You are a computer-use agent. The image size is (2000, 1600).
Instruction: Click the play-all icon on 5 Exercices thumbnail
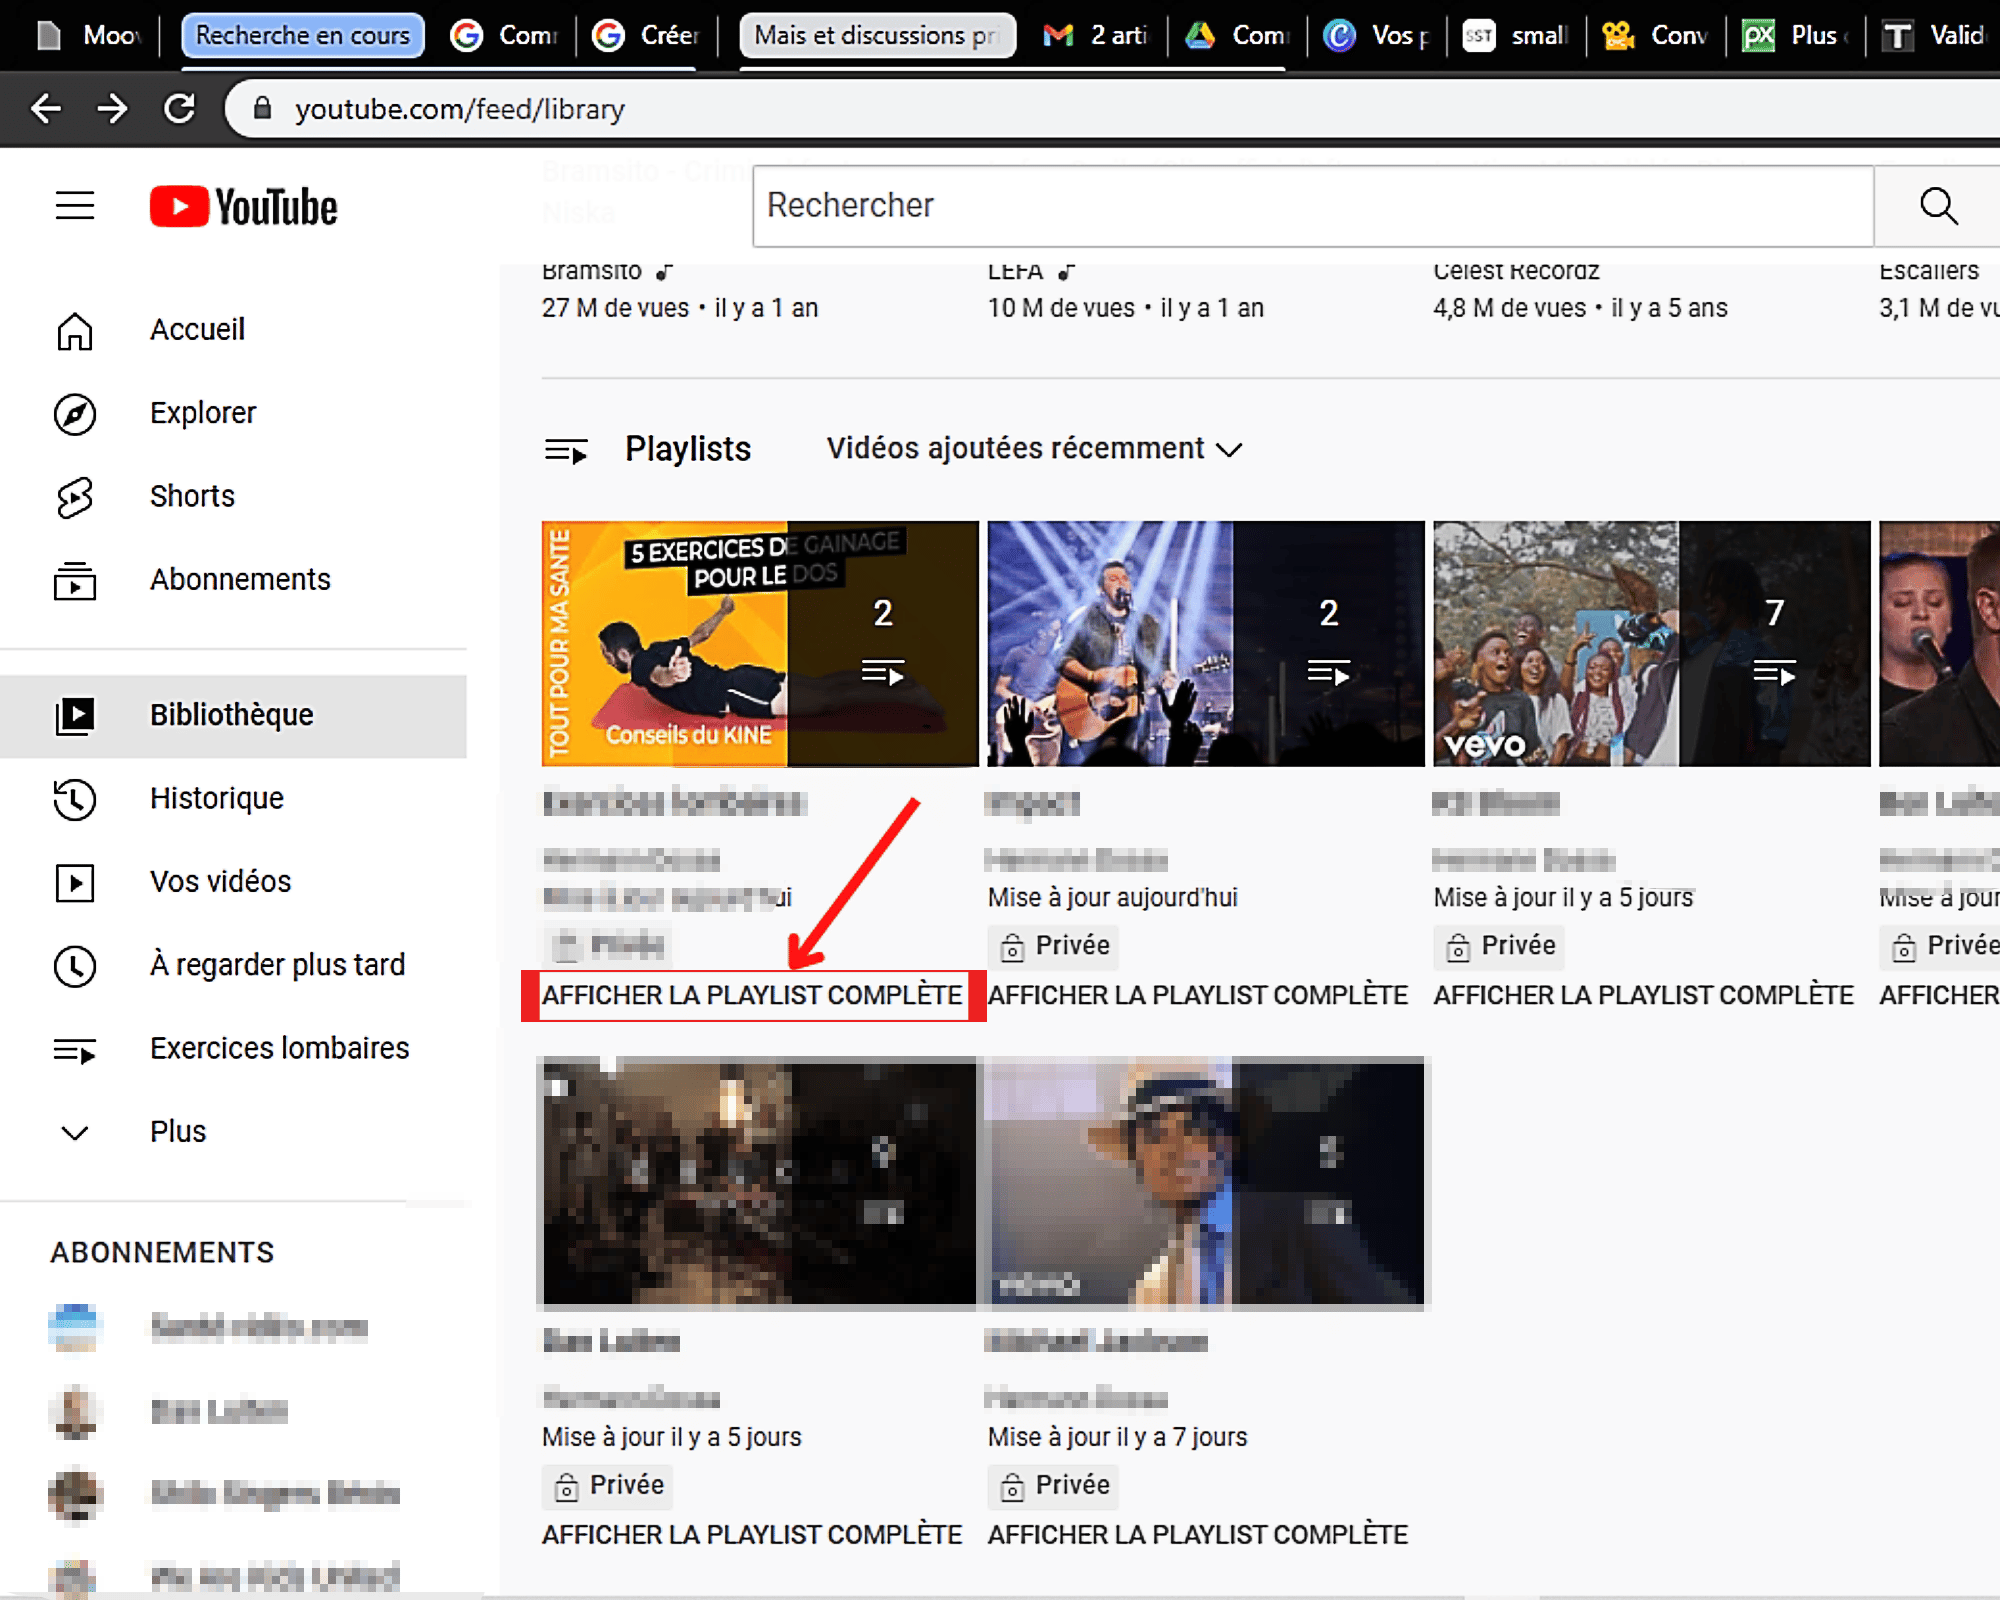[x=883, y=673]
